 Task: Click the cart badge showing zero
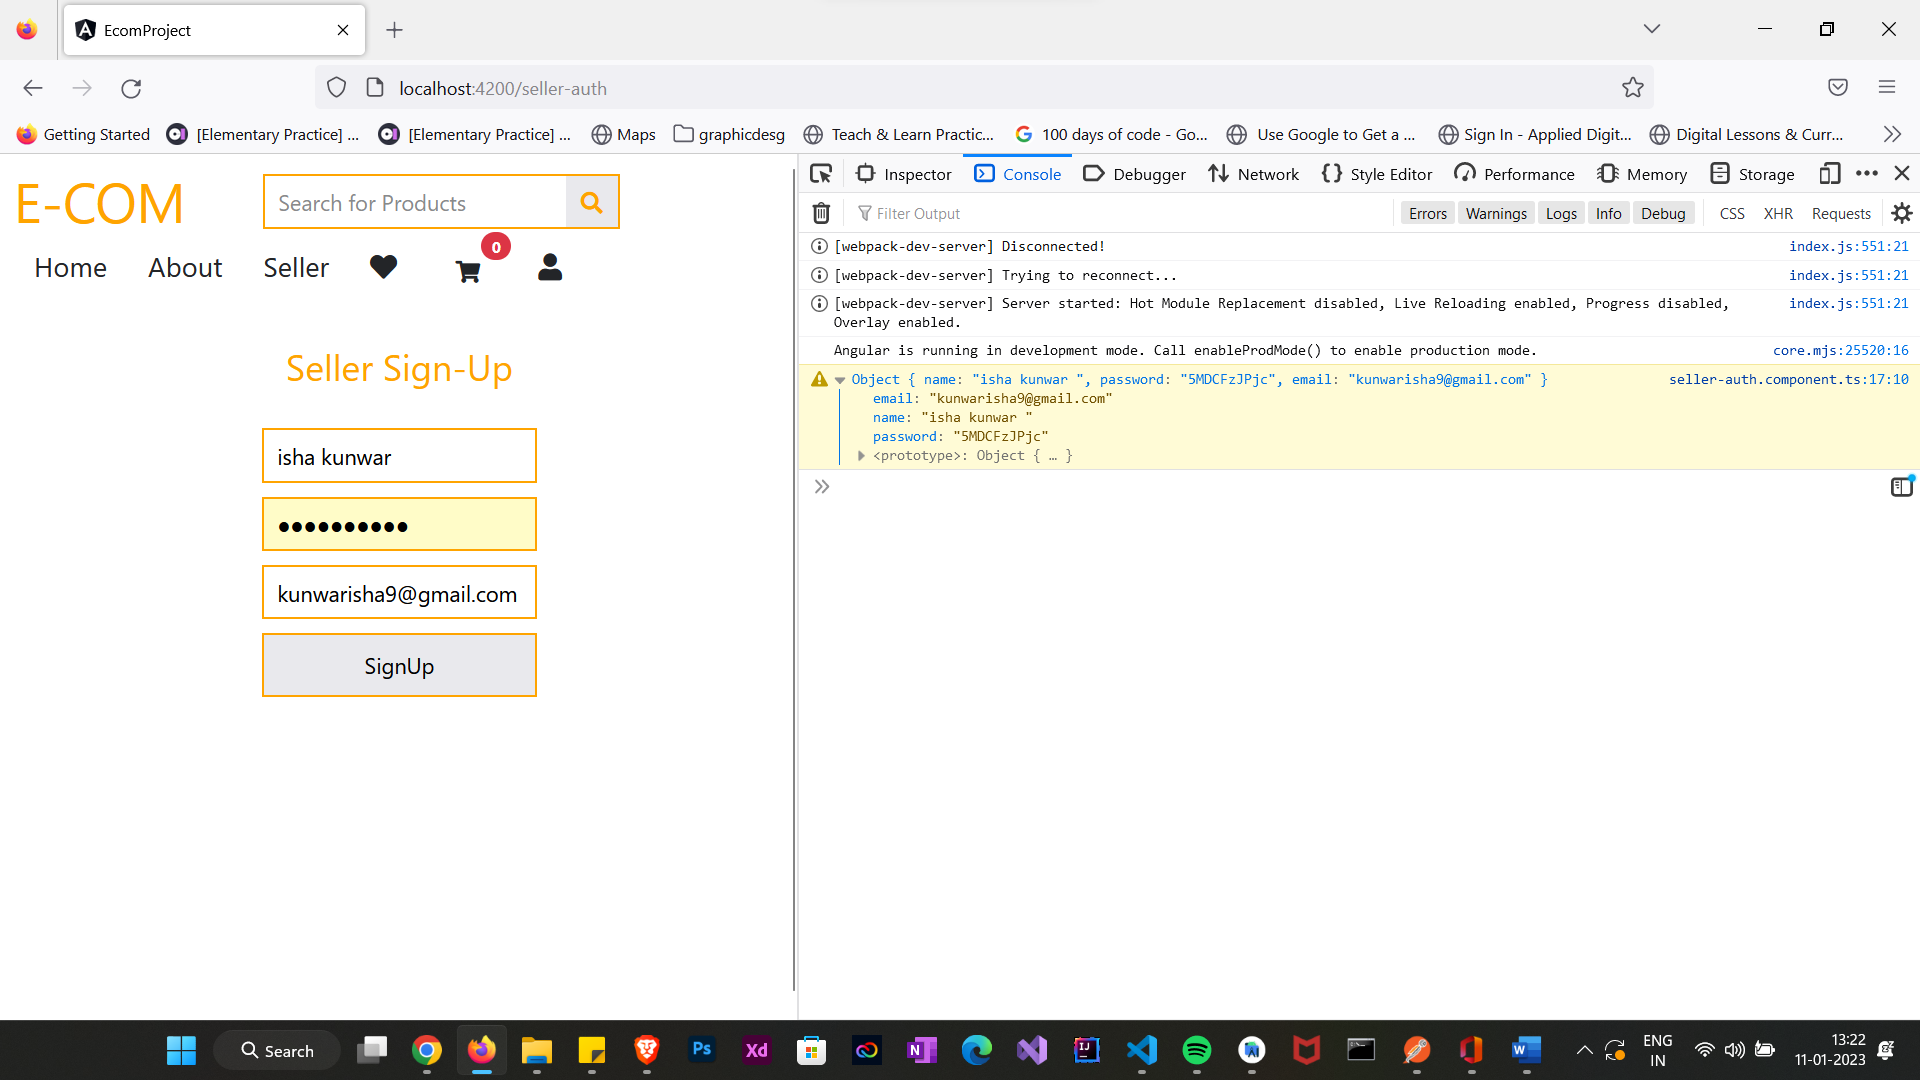[x=496, y=246]
